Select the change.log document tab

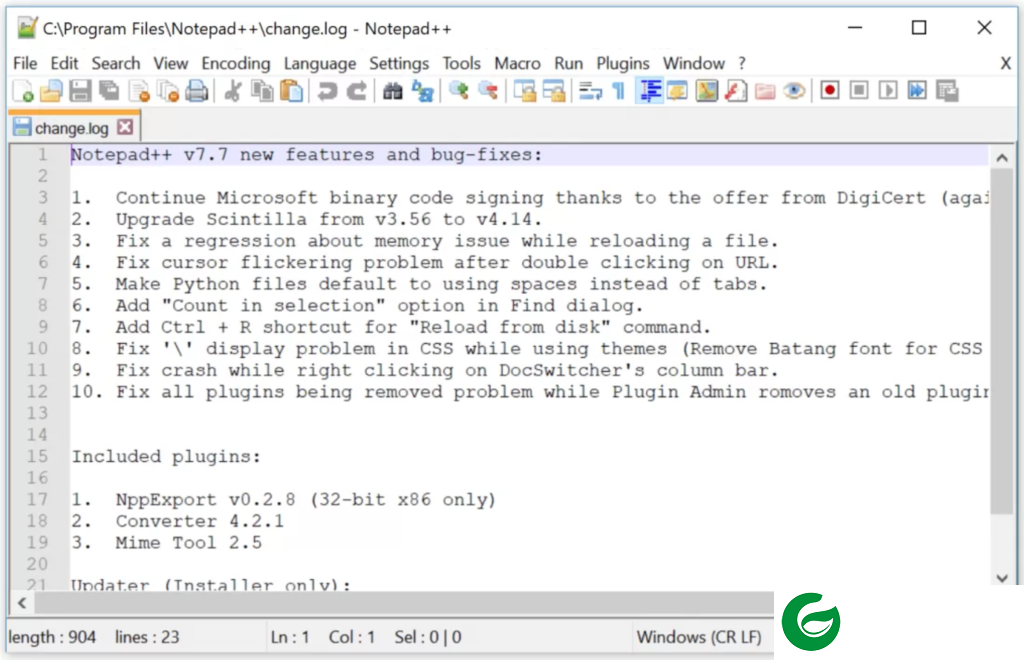tap(72, 128)
